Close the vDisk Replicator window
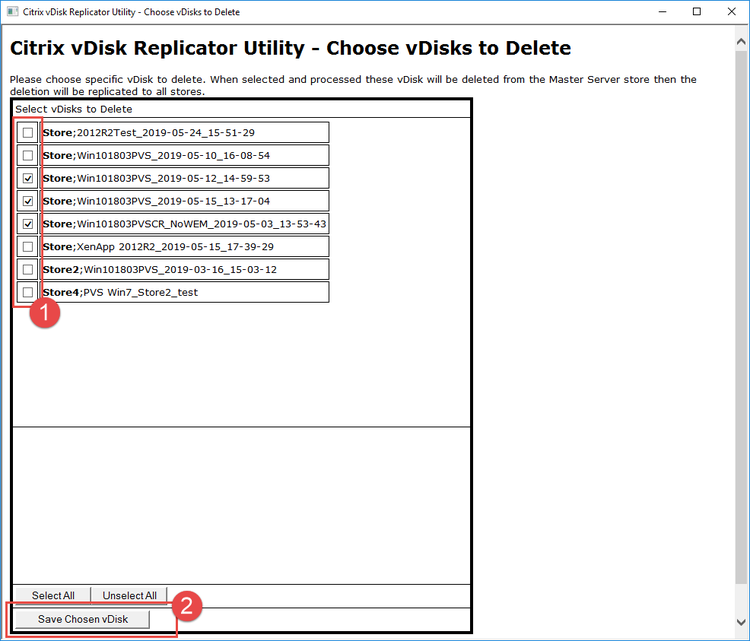Screen dimensions: 750x641 point(732,11)
